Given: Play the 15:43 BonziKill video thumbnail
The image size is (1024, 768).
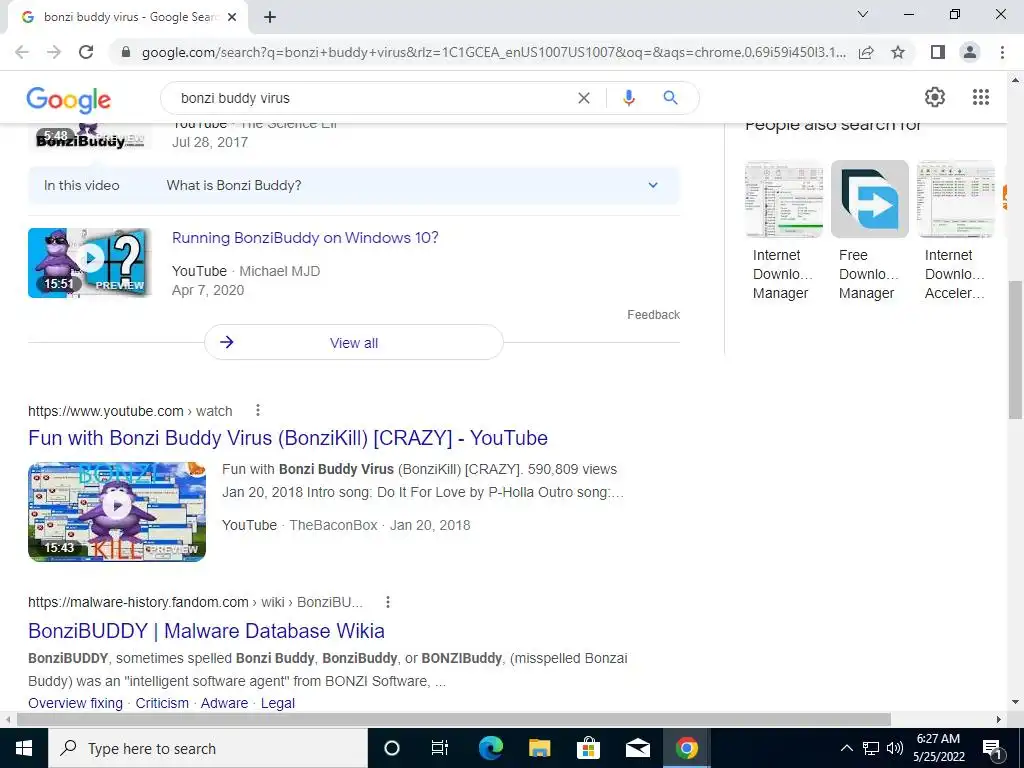Looking at the screenshot, I should pyautogui.click(x=117, y=512).
